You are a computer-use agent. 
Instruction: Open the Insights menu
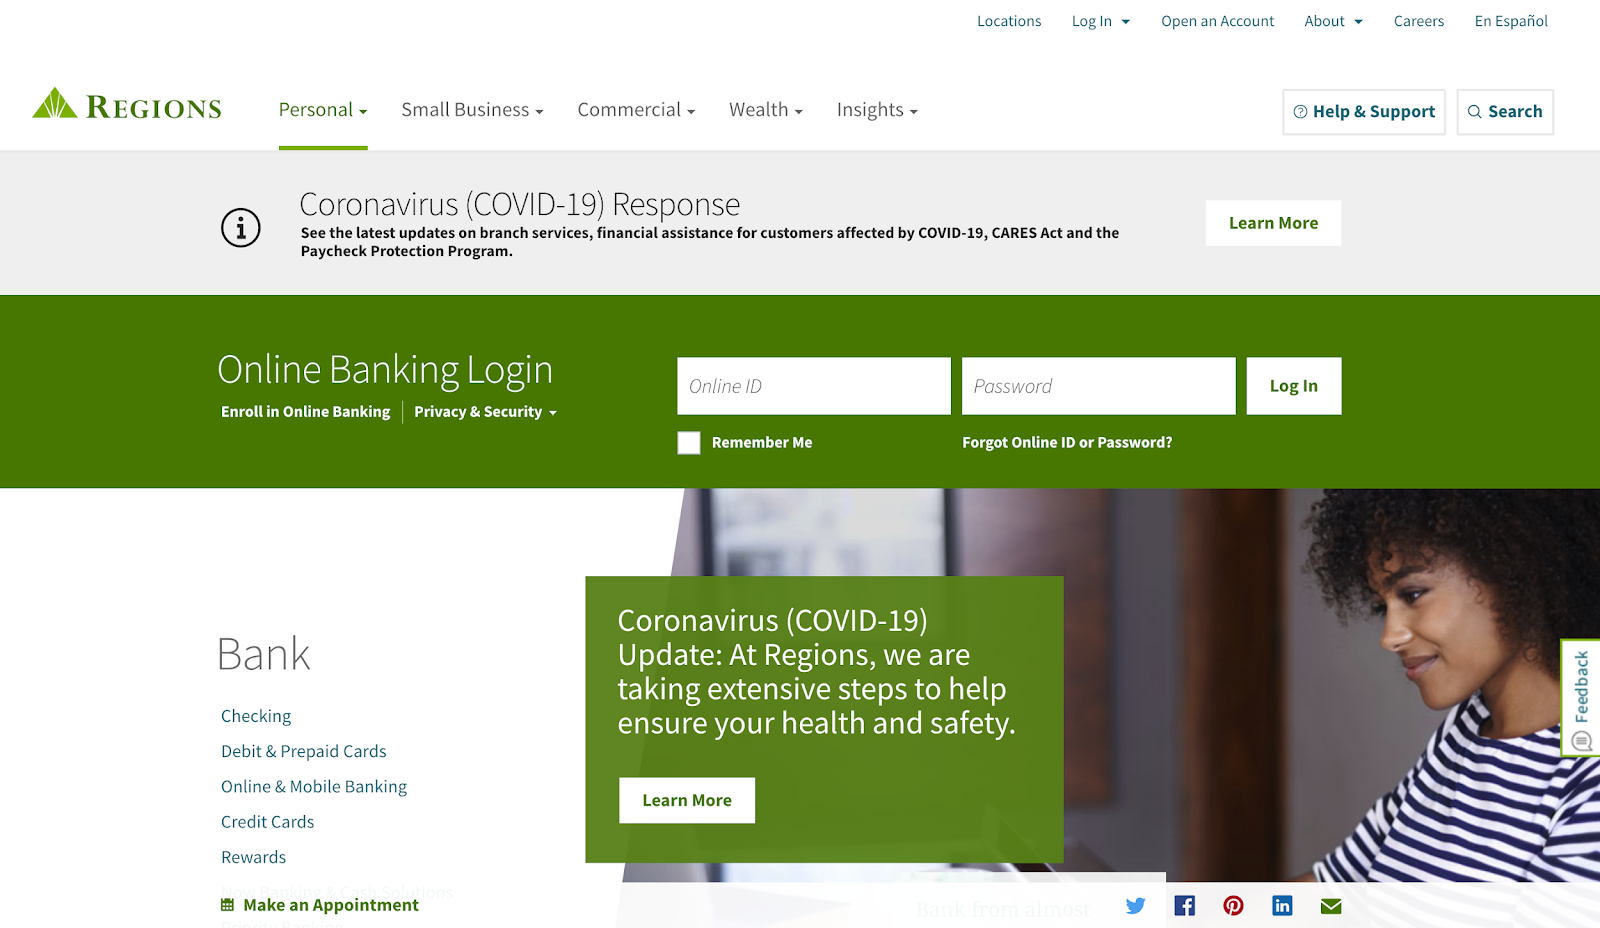(x=877, y=110)
